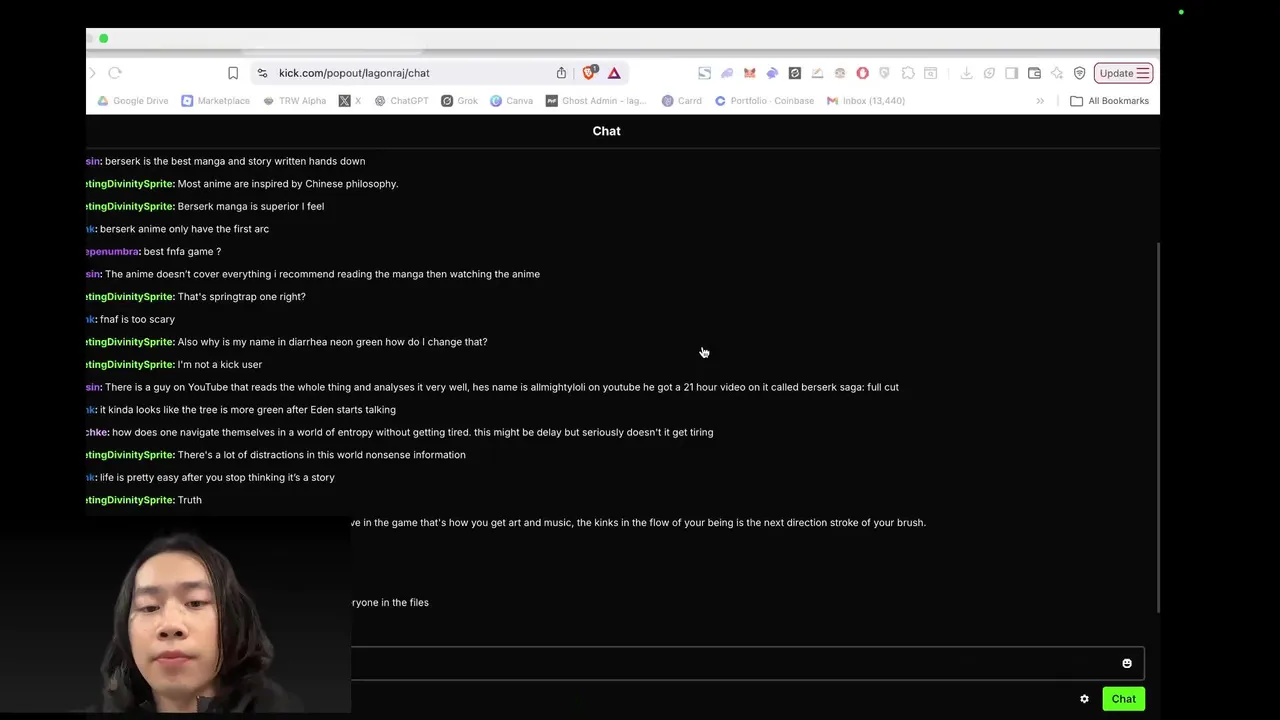This screenshot has height=720, width=1280.
Task: Open the Carrd bookmark
Action: 682,101
